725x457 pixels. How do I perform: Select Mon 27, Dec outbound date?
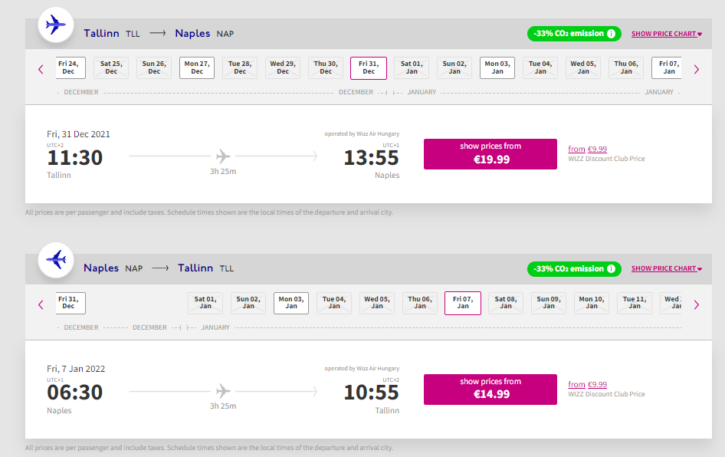click(197, 68)
